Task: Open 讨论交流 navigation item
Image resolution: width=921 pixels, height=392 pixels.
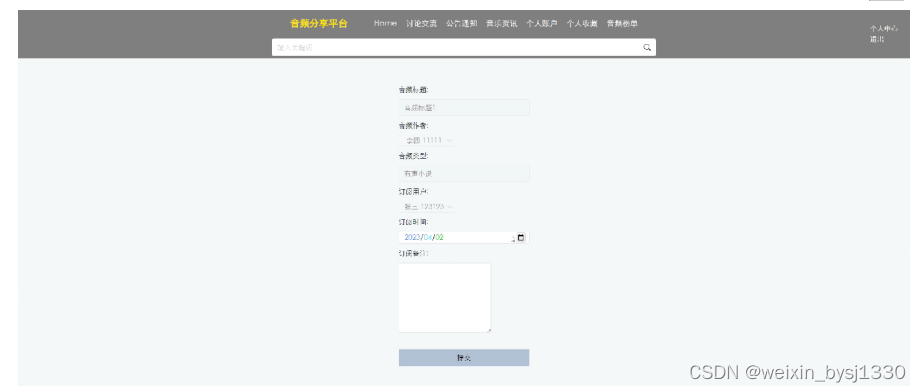Action: tap(422, 24)
